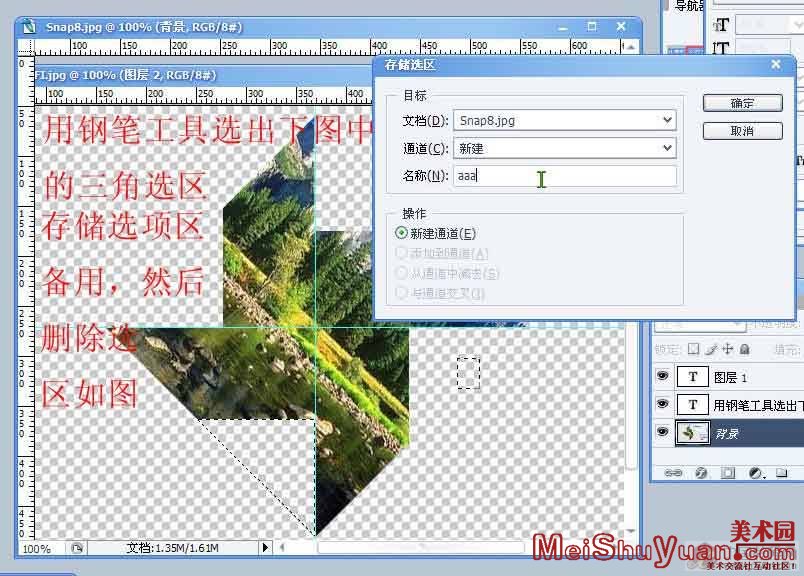
Task: Click the vertical scrollbar down arrow
Action: tap(631, 531)
